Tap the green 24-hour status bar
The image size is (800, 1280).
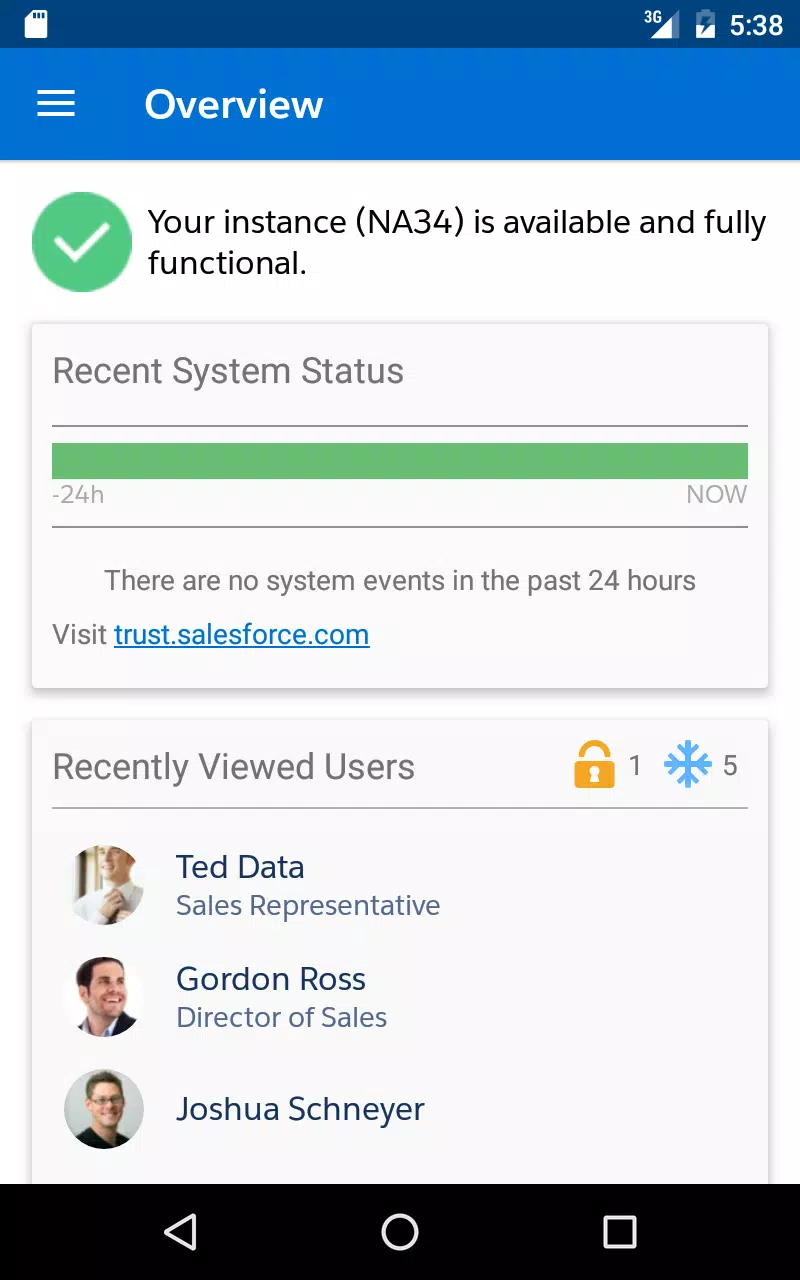pyautogui.click(x=400, y=461)
